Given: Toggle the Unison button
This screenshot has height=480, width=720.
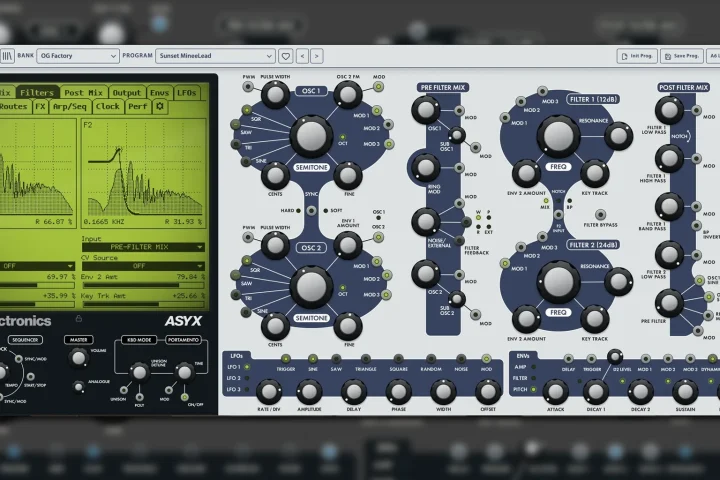Looking at the screenshot, I should coord(124,390).
